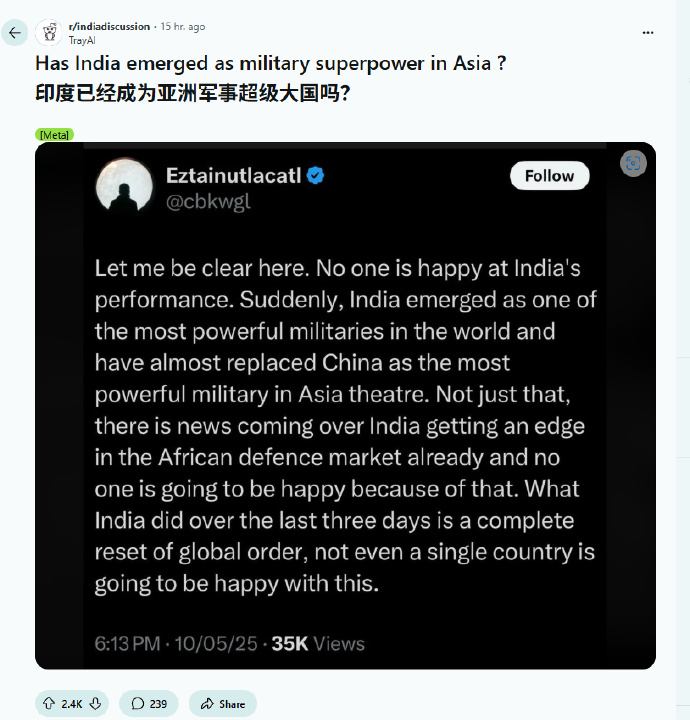Click the post title about India superpower
The image size is (690, 720).
click(269, 63)
